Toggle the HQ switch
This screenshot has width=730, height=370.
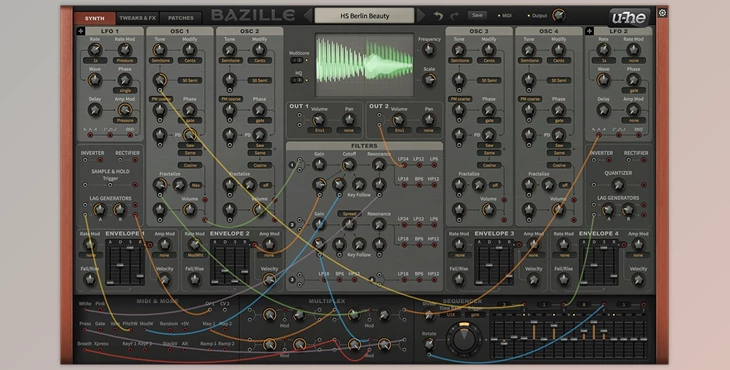(296, 80)
